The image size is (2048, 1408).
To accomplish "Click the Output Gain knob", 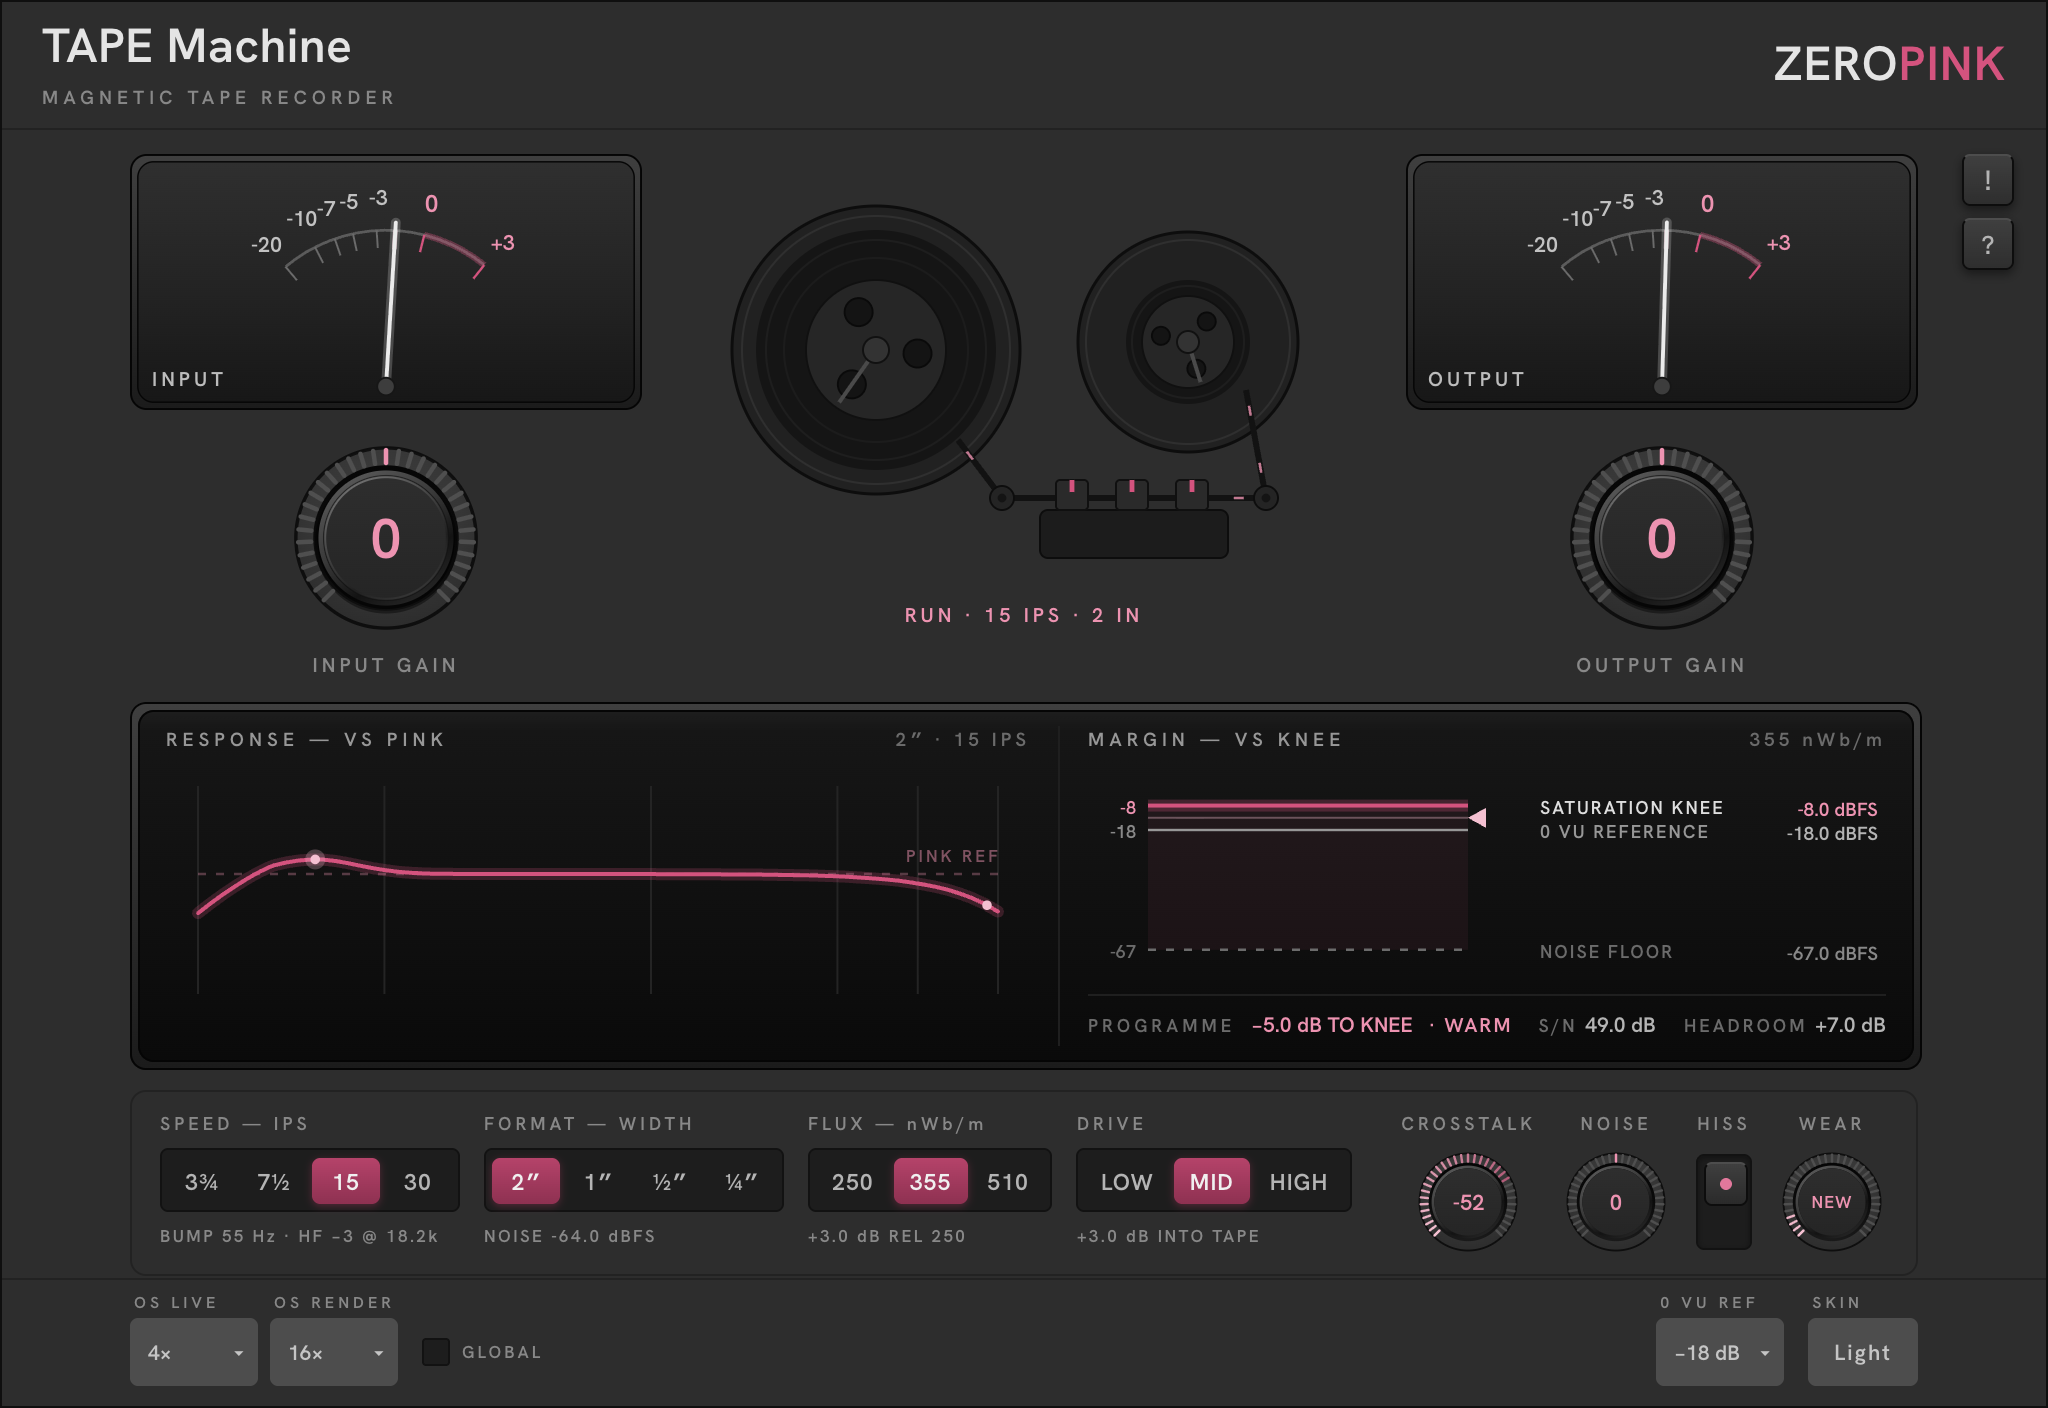I will coord(1662,538).
